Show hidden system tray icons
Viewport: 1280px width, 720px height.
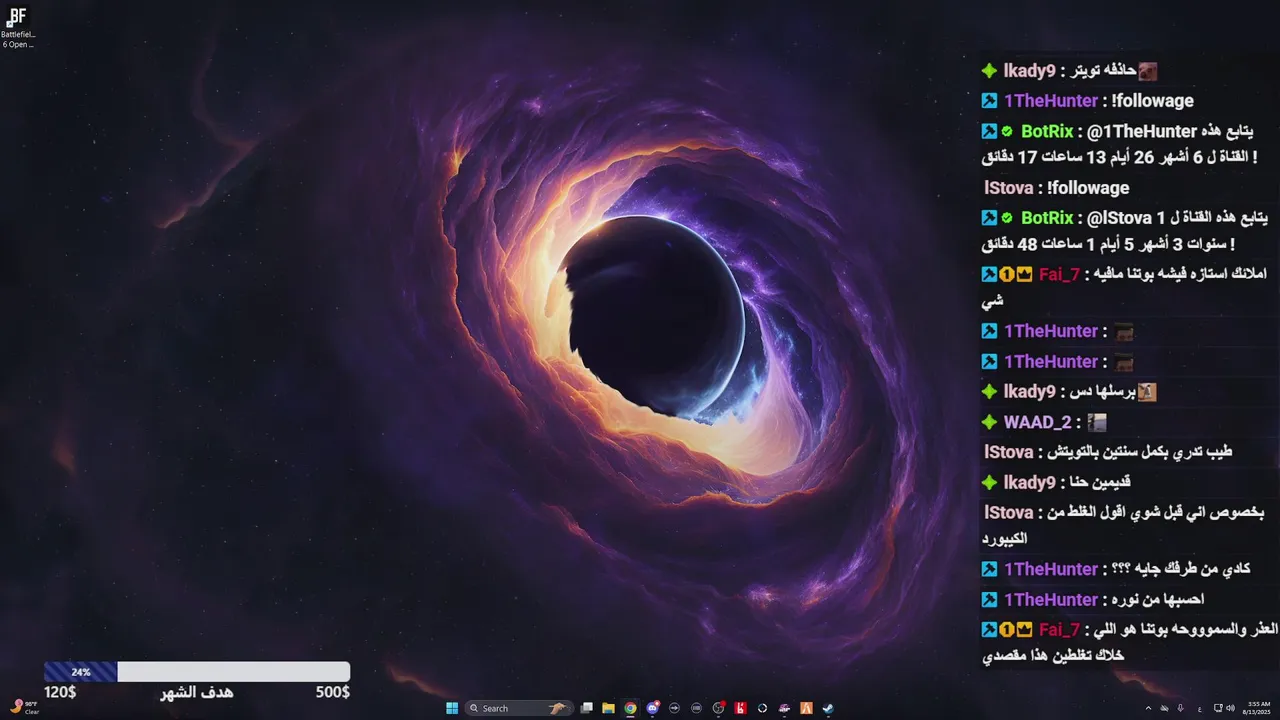point(1148,708)
